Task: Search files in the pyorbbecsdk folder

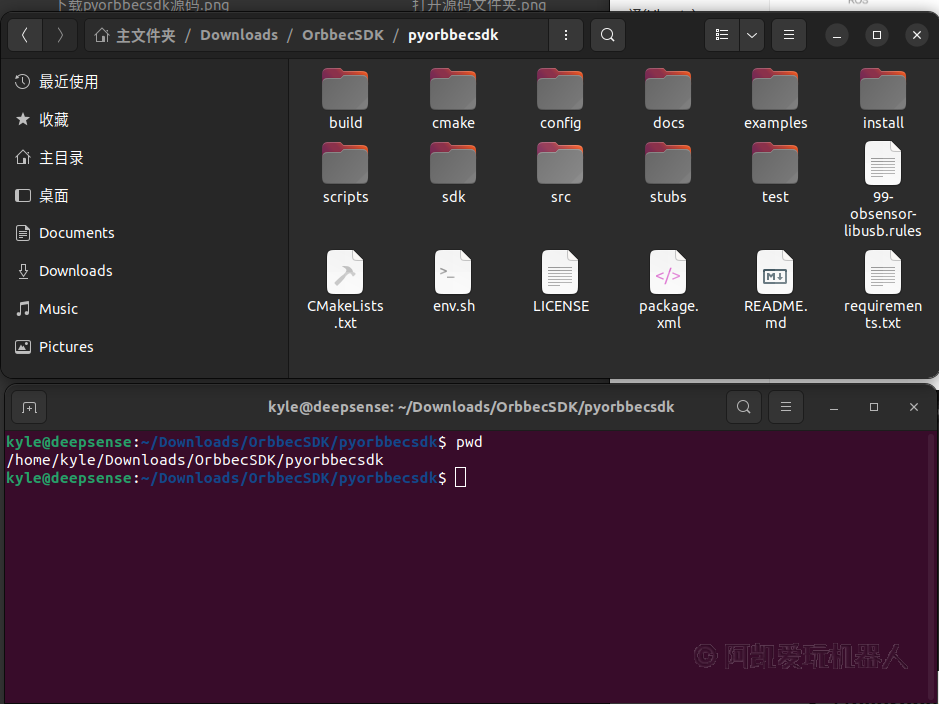Action: point(607,35)
